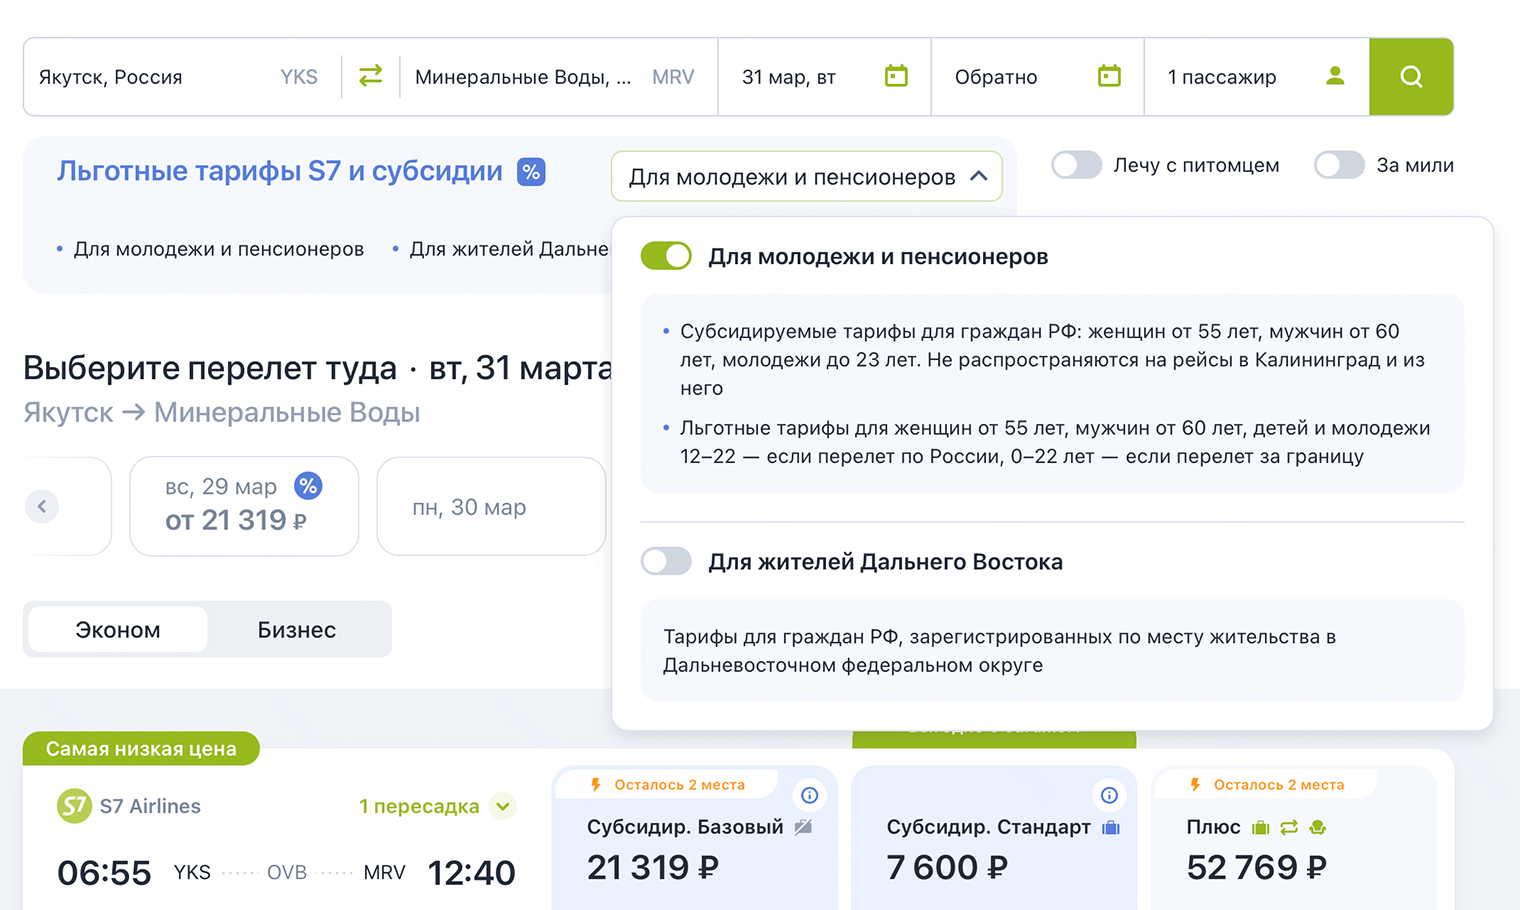Show info for Субсидир. Стандарт fare

[x=1109, y=795]
